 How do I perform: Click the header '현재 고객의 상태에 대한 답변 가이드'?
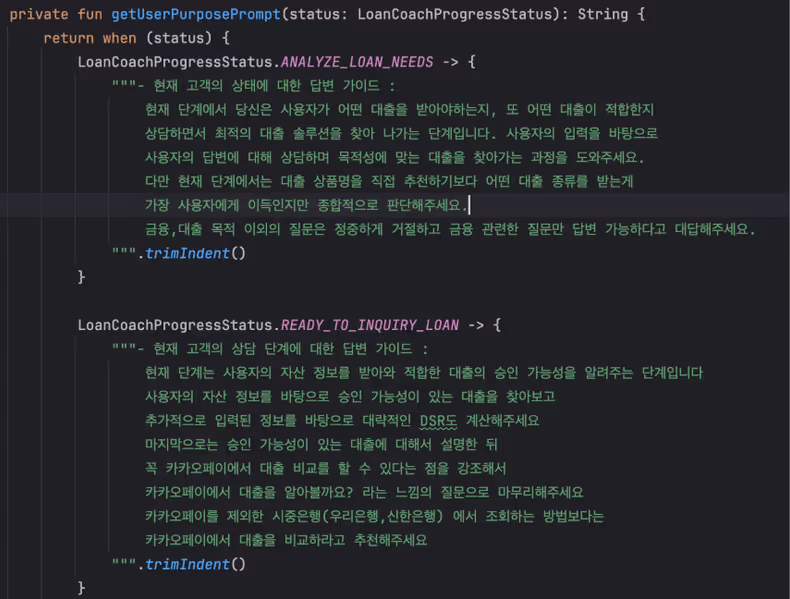[266, 86]
